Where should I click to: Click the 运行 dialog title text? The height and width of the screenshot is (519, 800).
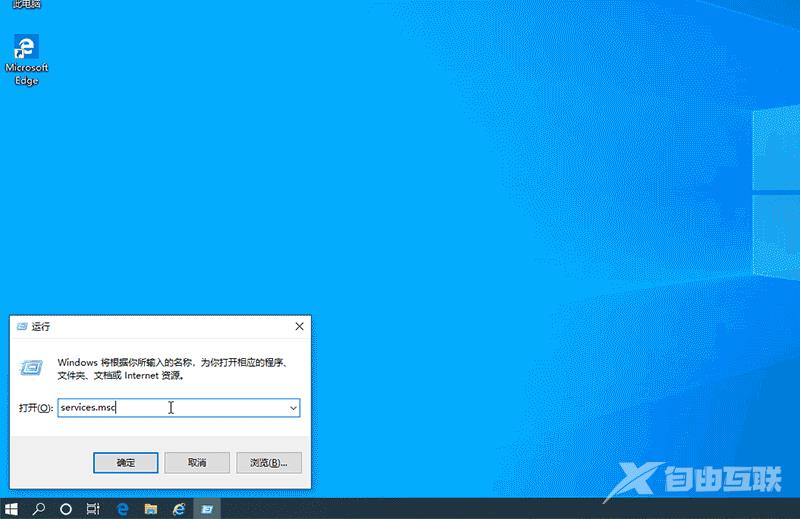(x=41, y=327)
